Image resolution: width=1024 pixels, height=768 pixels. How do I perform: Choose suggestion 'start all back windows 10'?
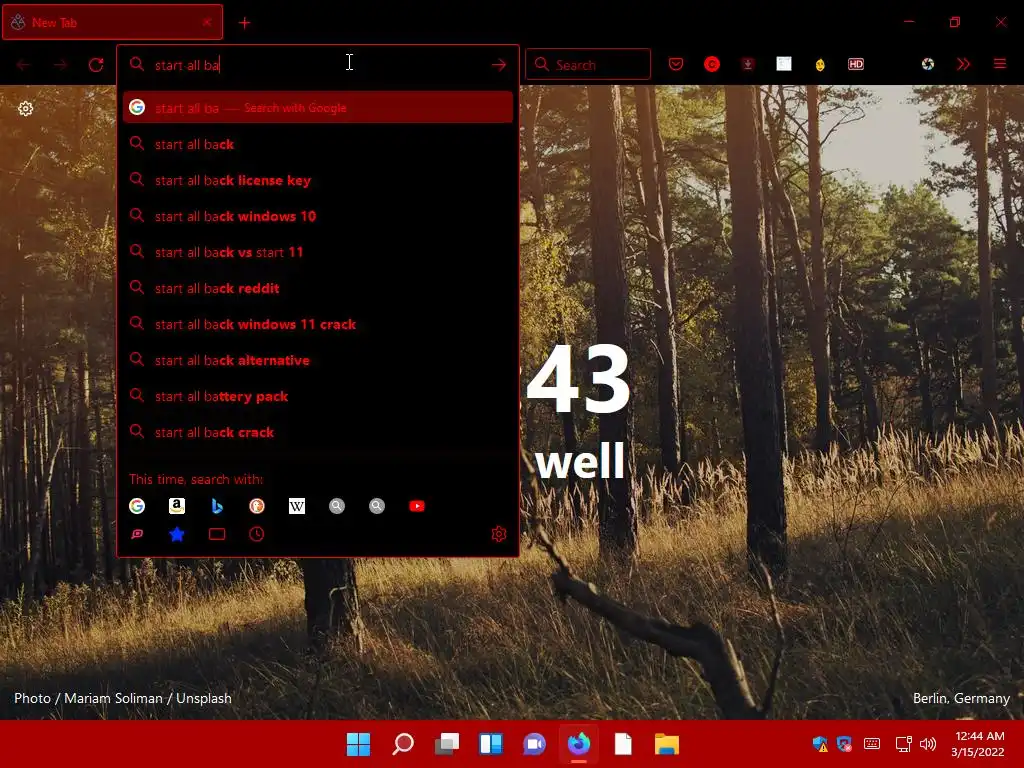[317, 216]
